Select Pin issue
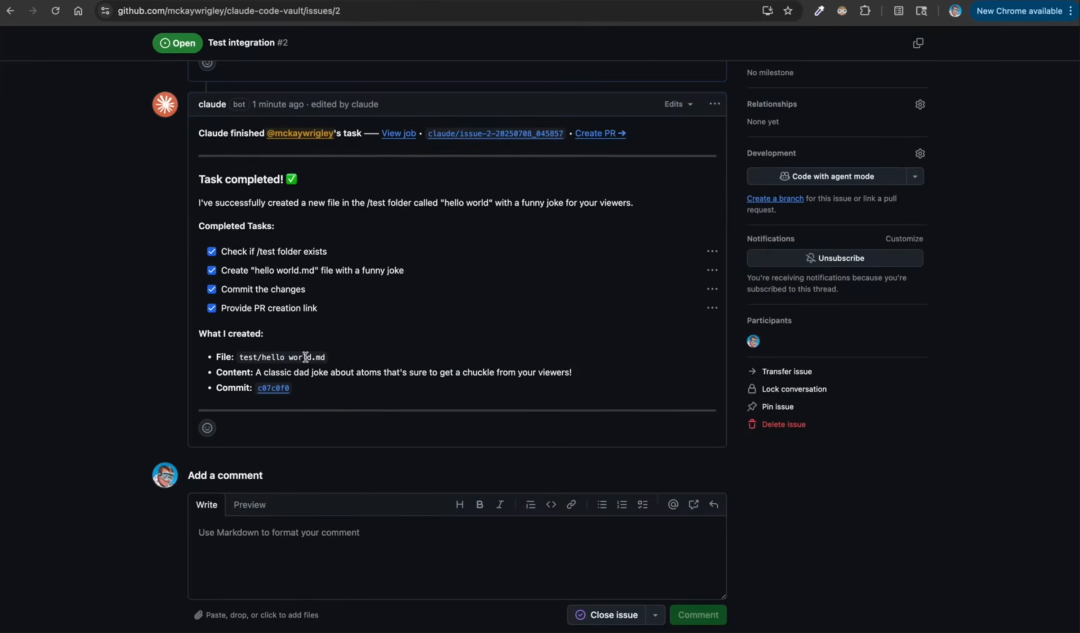 pyautogui.click(x=771, y=407)
